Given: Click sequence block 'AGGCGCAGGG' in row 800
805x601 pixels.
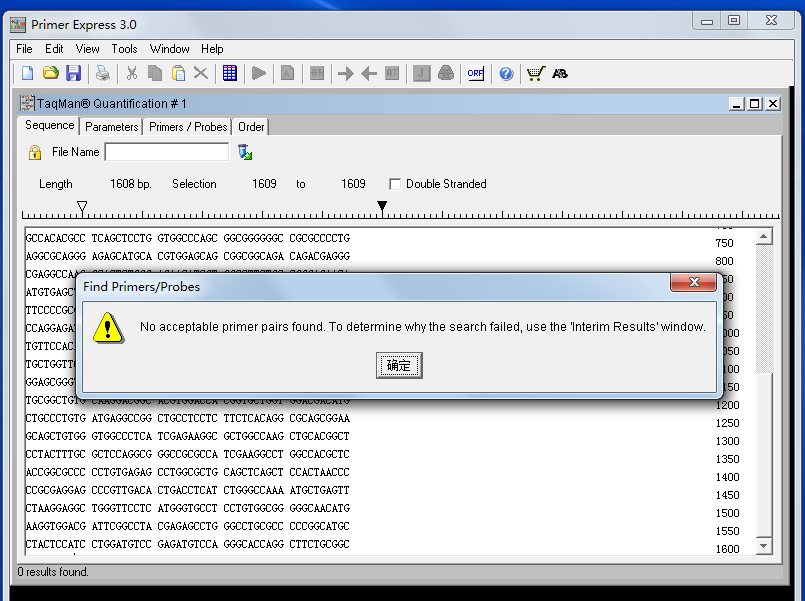Looking at the screenshot, I should (x=55, y=256).
